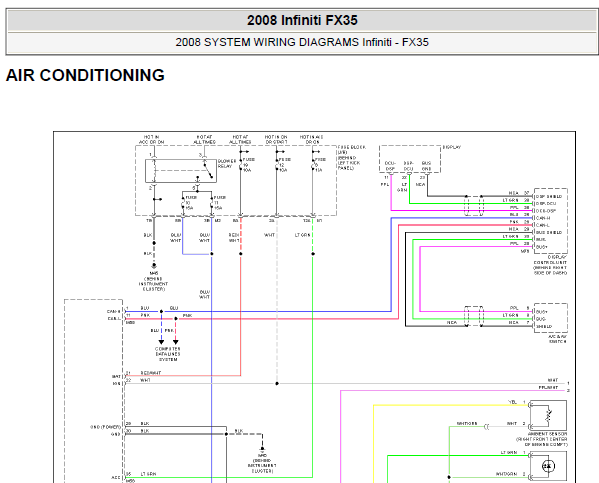
Task: Click the 'A/C & AV SWITCH' caption
Action: point(557,339)
